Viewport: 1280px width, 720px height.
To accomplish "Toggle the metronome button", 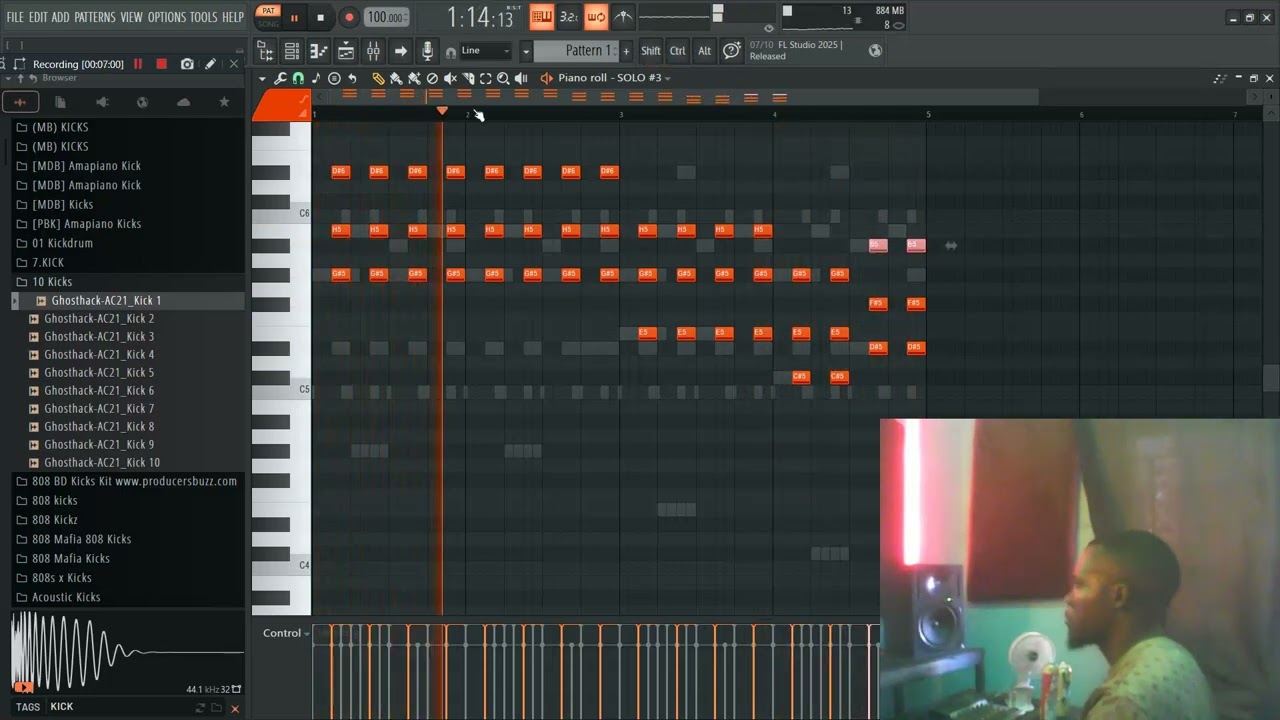I will coord(623,16).
